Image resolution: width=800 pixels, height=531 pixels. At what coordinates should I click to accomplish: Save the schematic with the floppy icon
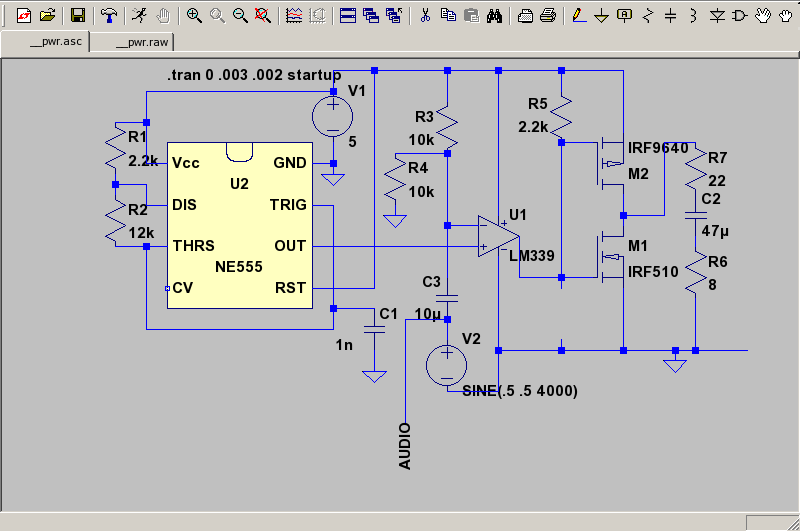78,16
